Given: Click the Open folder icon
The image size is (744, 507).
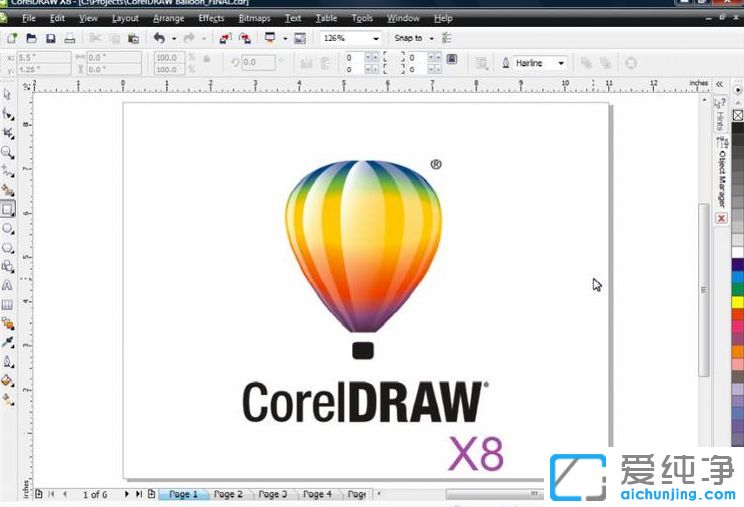Looking at the screenshot, I should (x=31, y=38).
